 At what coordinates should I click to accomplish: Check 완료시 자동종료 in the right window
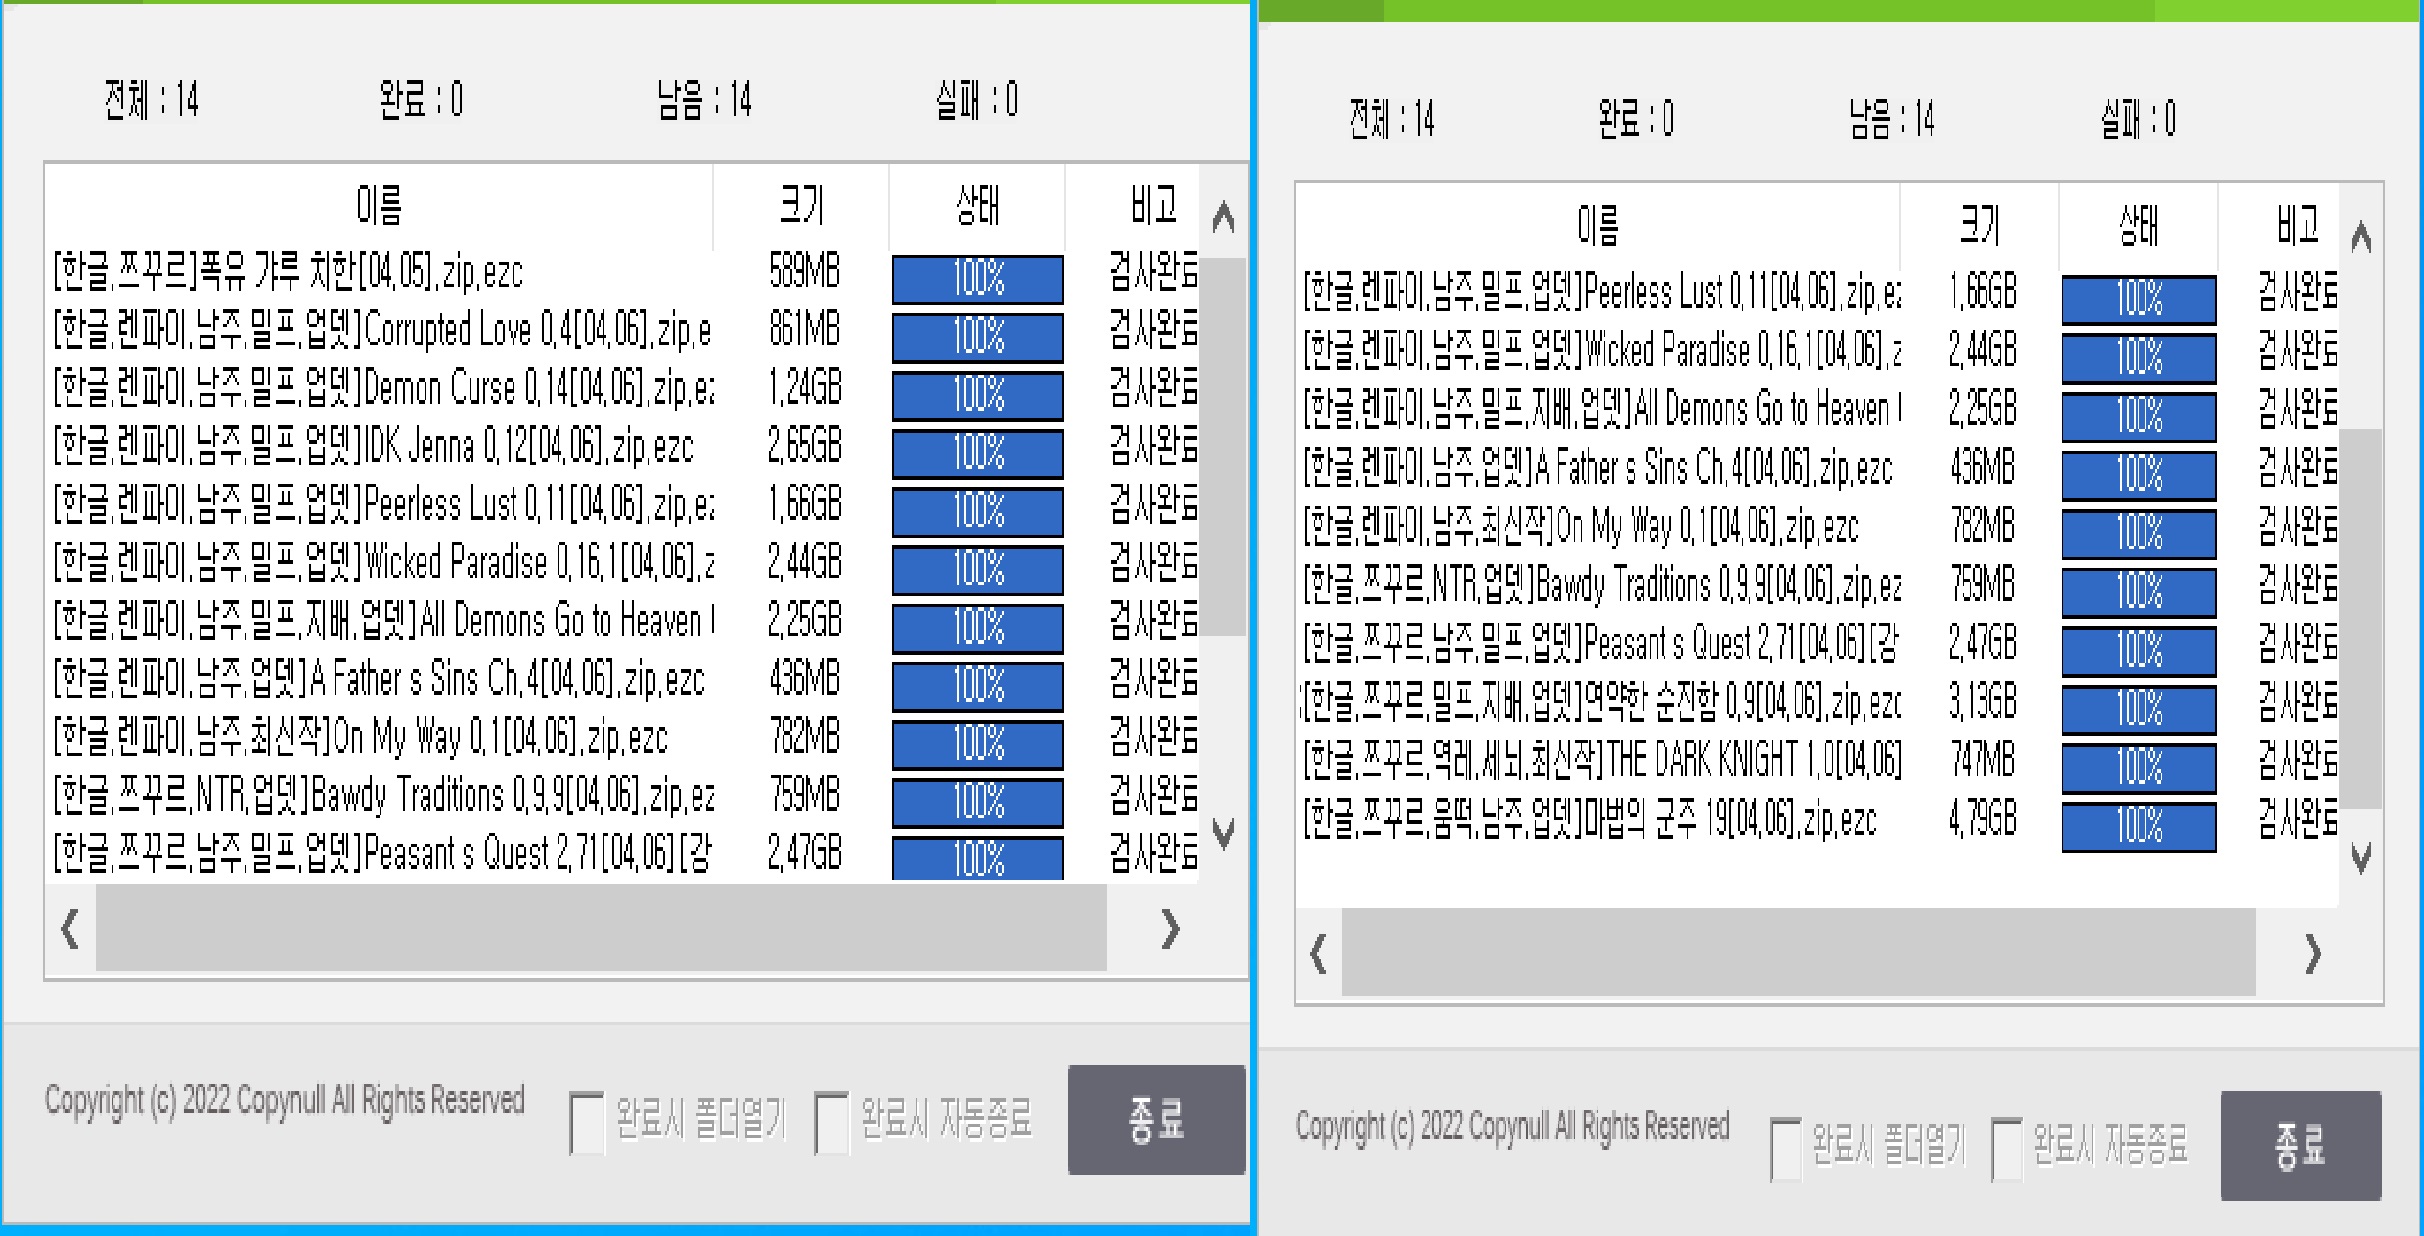pos(2006,1148)
